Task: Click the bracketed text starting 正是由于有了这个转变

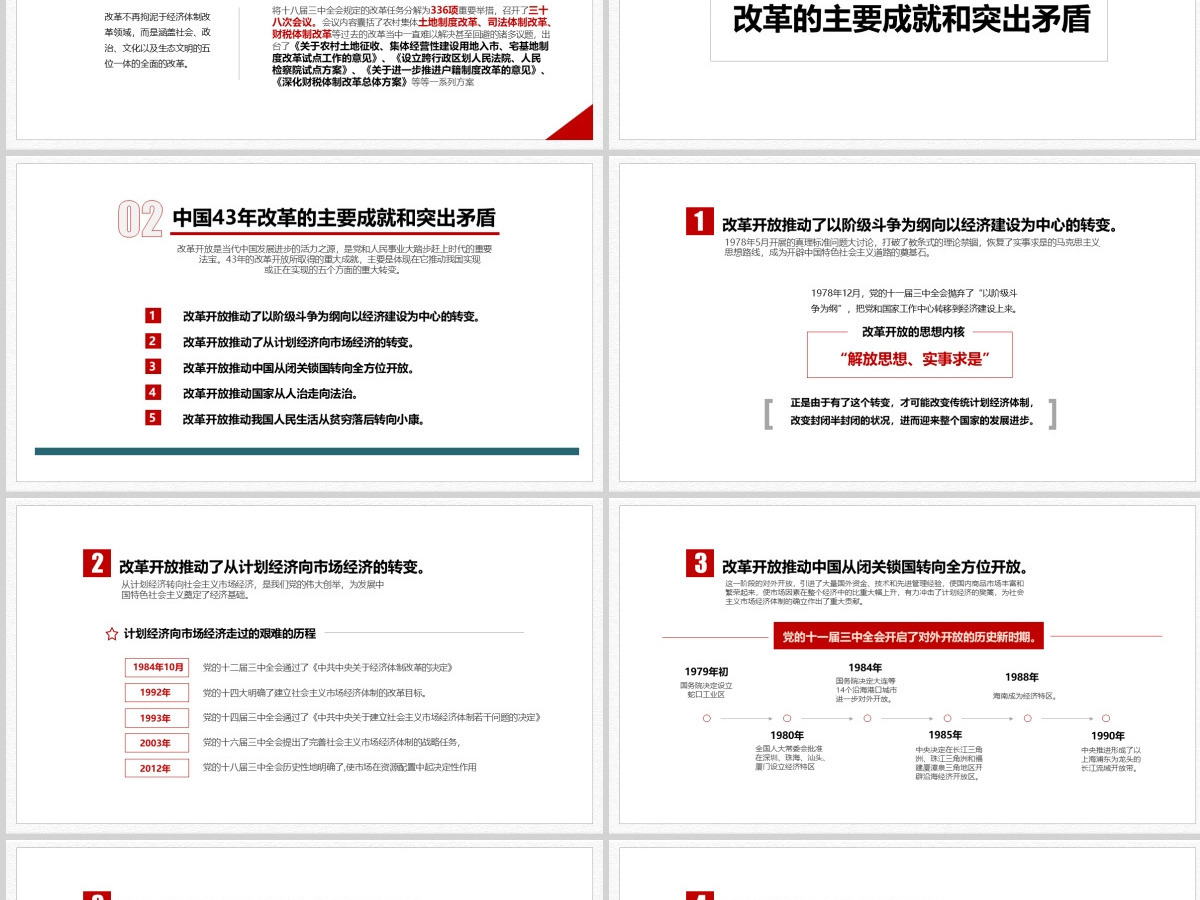Action: tap(912, 411)
